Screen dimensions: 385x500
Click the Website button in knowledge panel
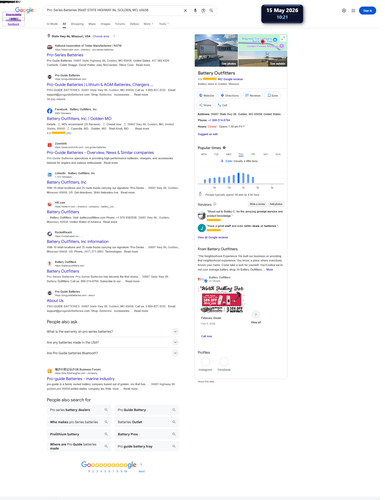207,95
